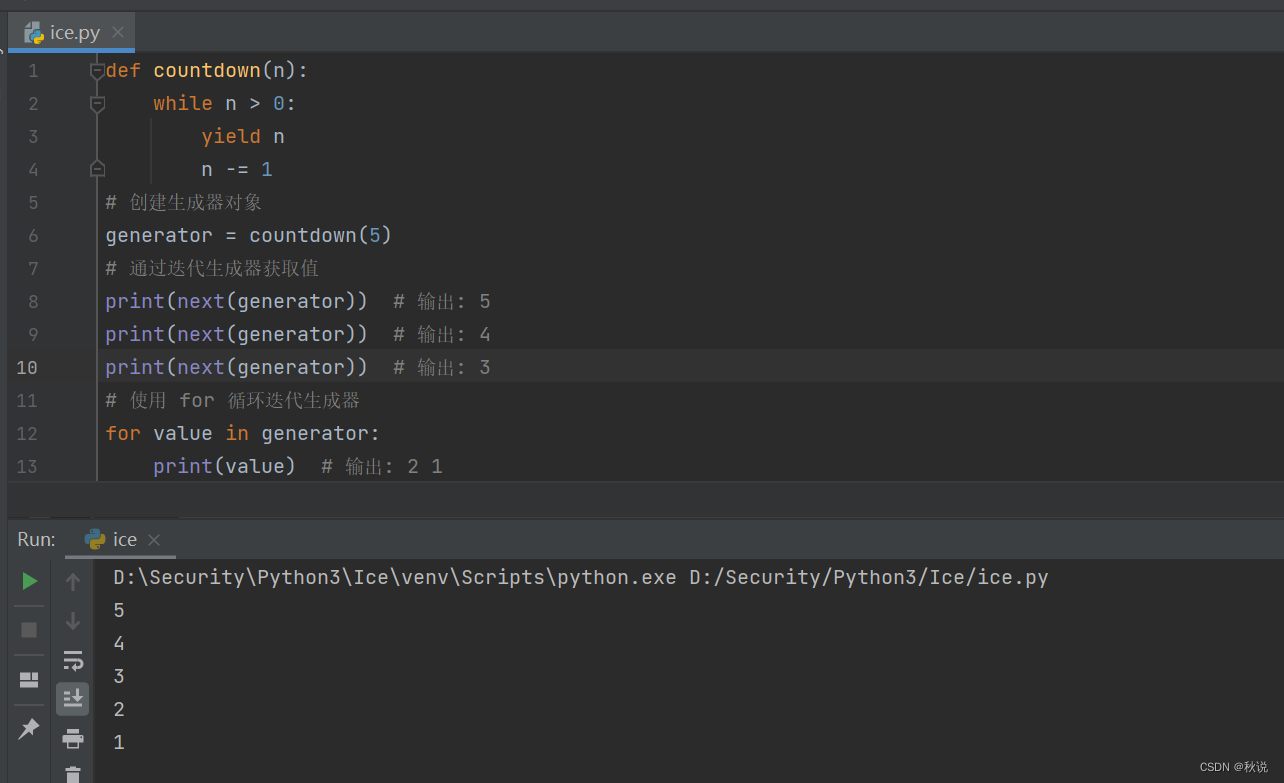Rerun the ice script with green play icon
Viewport: 1284px width, 783px height.
30,581
